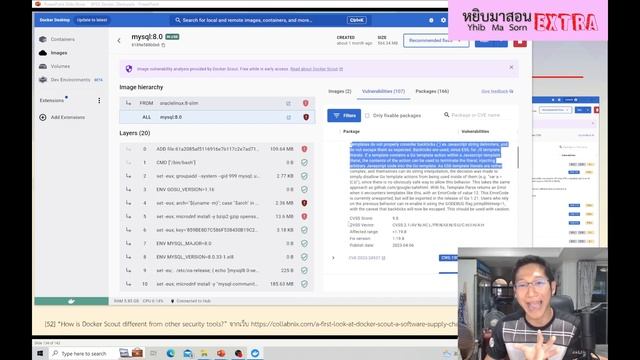Click vulnerability shield on layer 0 ADD file
Viewport: 640px width, 360px height.
point(304,149)
